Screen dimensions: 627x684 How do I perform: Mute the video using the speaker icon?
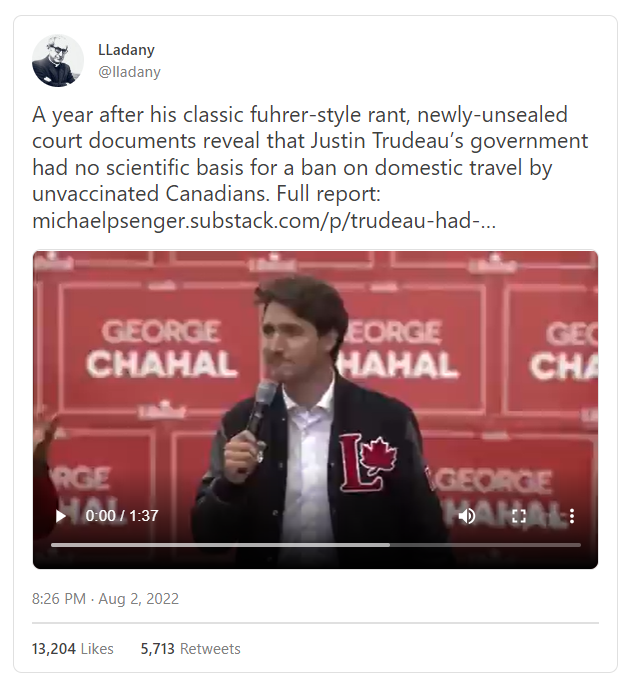(x=466, y=516)
